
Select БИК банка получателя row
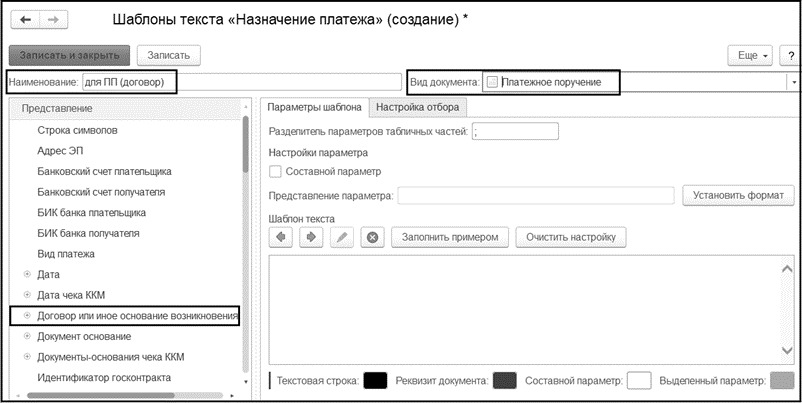(x=126, y=233)
